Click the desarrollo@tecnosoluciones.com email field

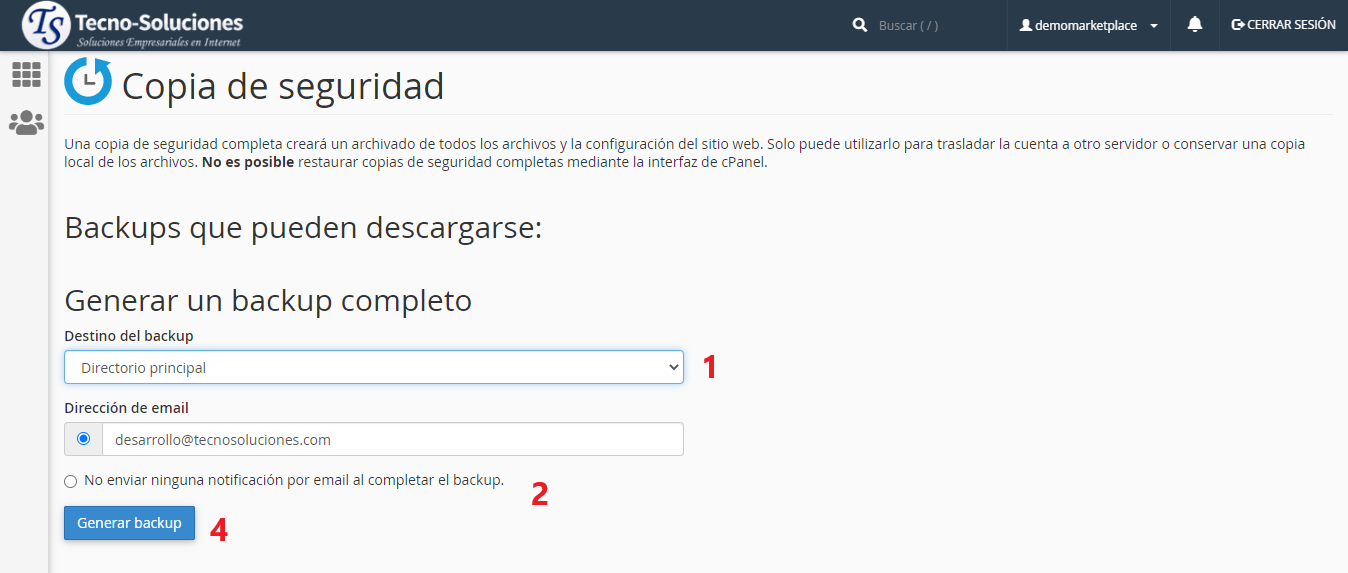(392, 439)
